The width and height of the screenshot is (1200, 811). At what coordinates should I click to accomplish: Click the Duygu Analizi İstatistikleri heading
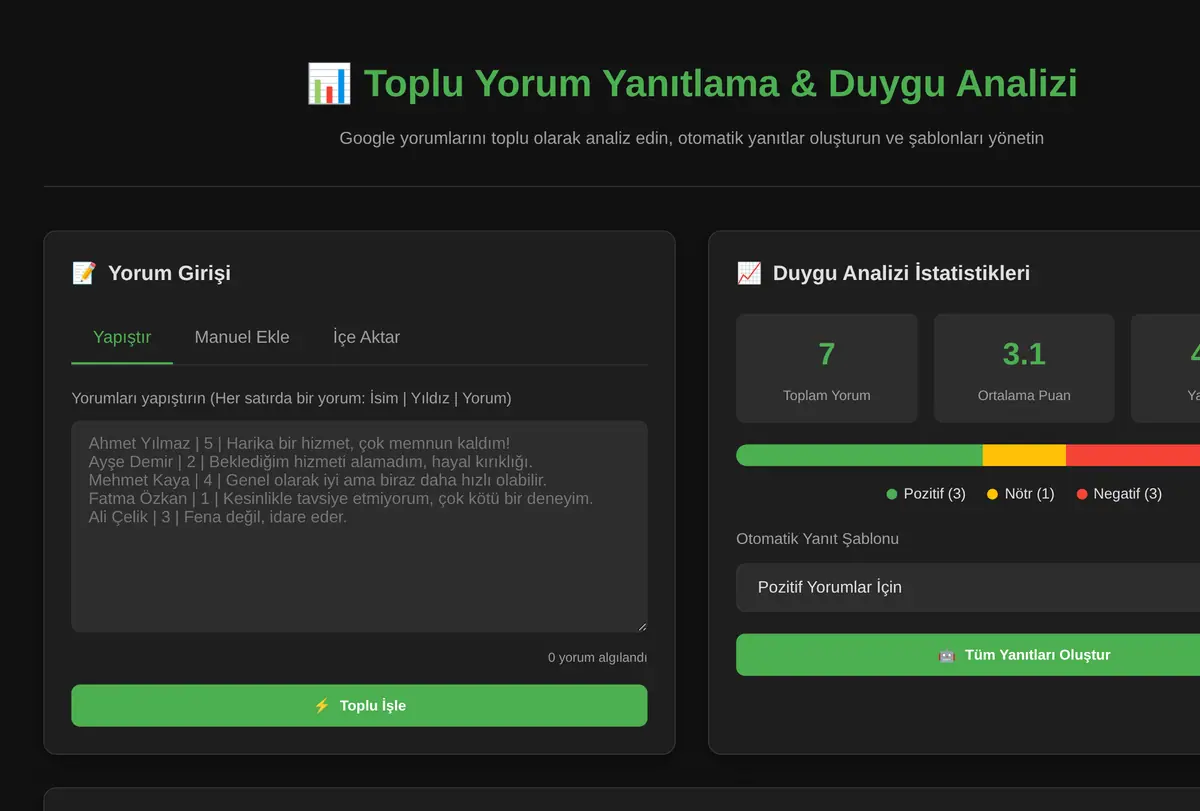(901, 273)
